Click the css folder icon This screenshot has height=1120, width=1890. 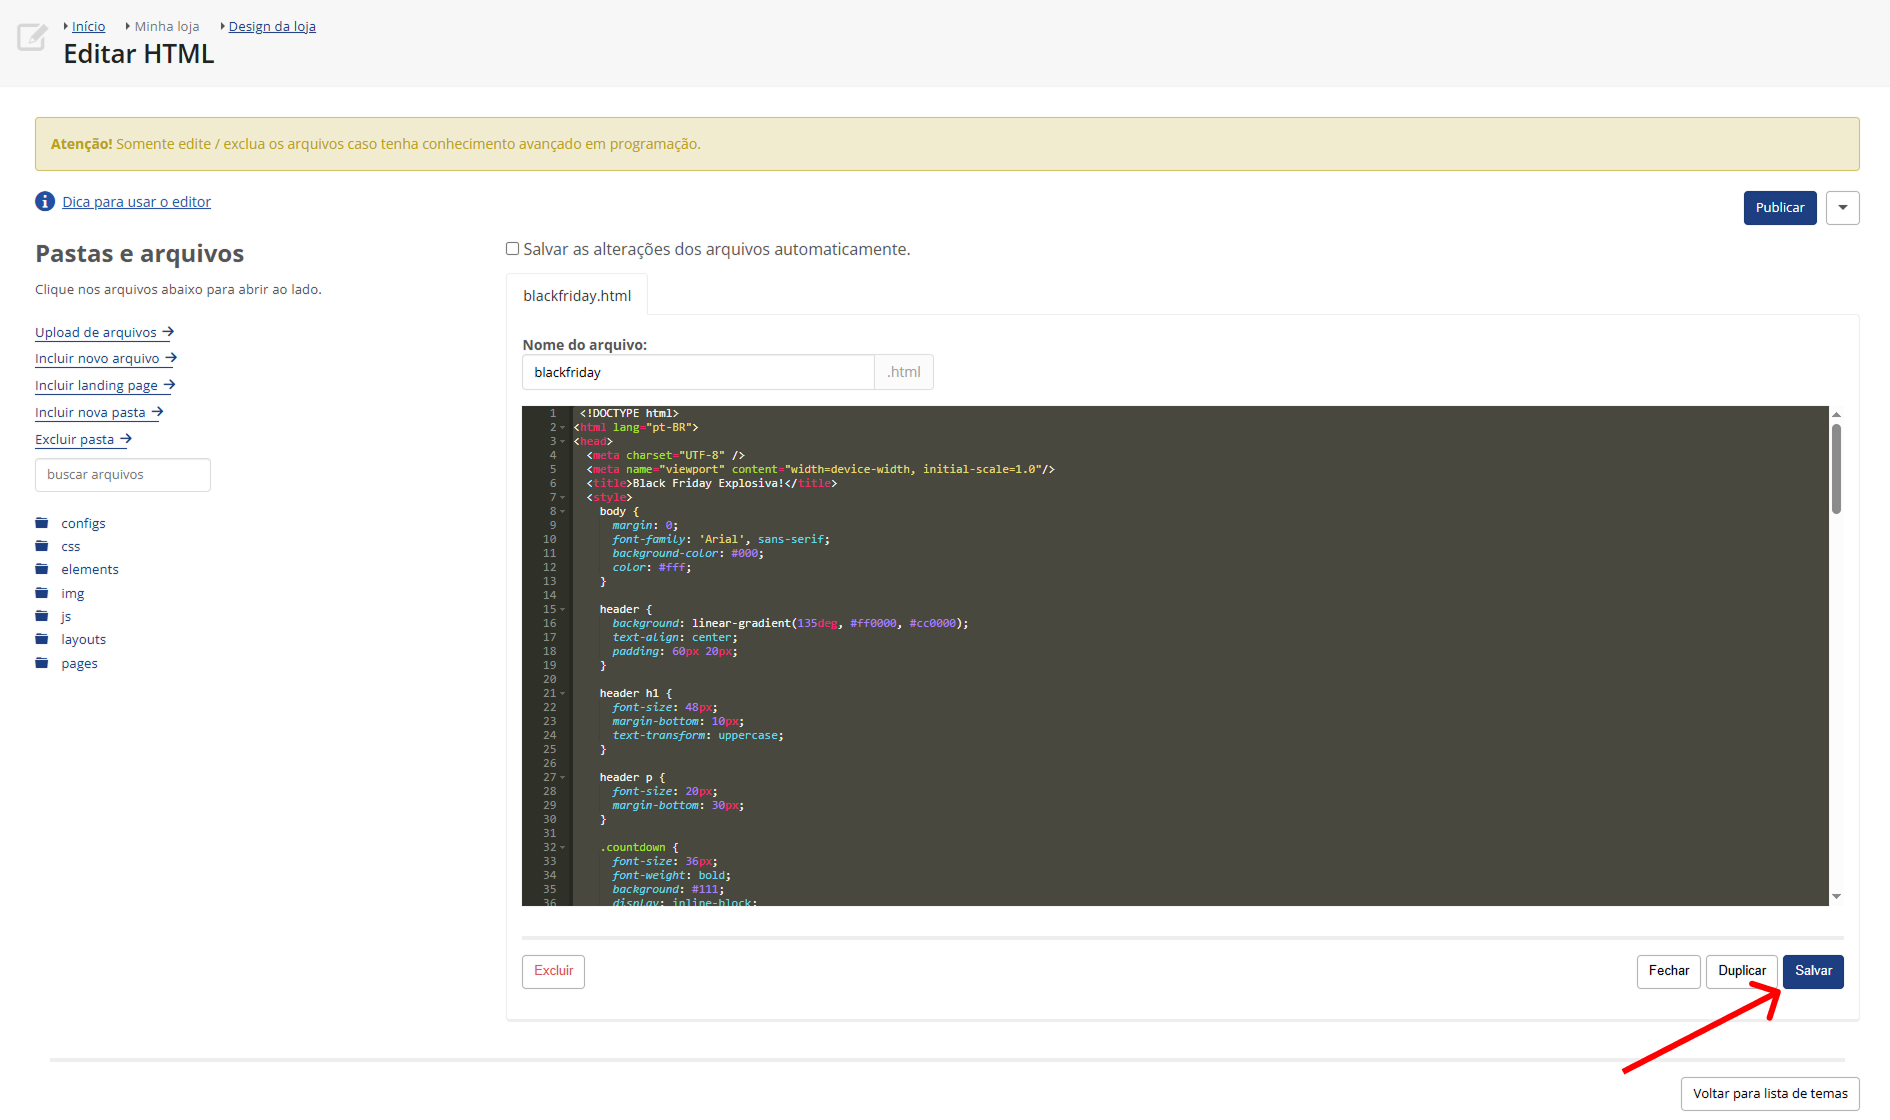click(42, 545)
